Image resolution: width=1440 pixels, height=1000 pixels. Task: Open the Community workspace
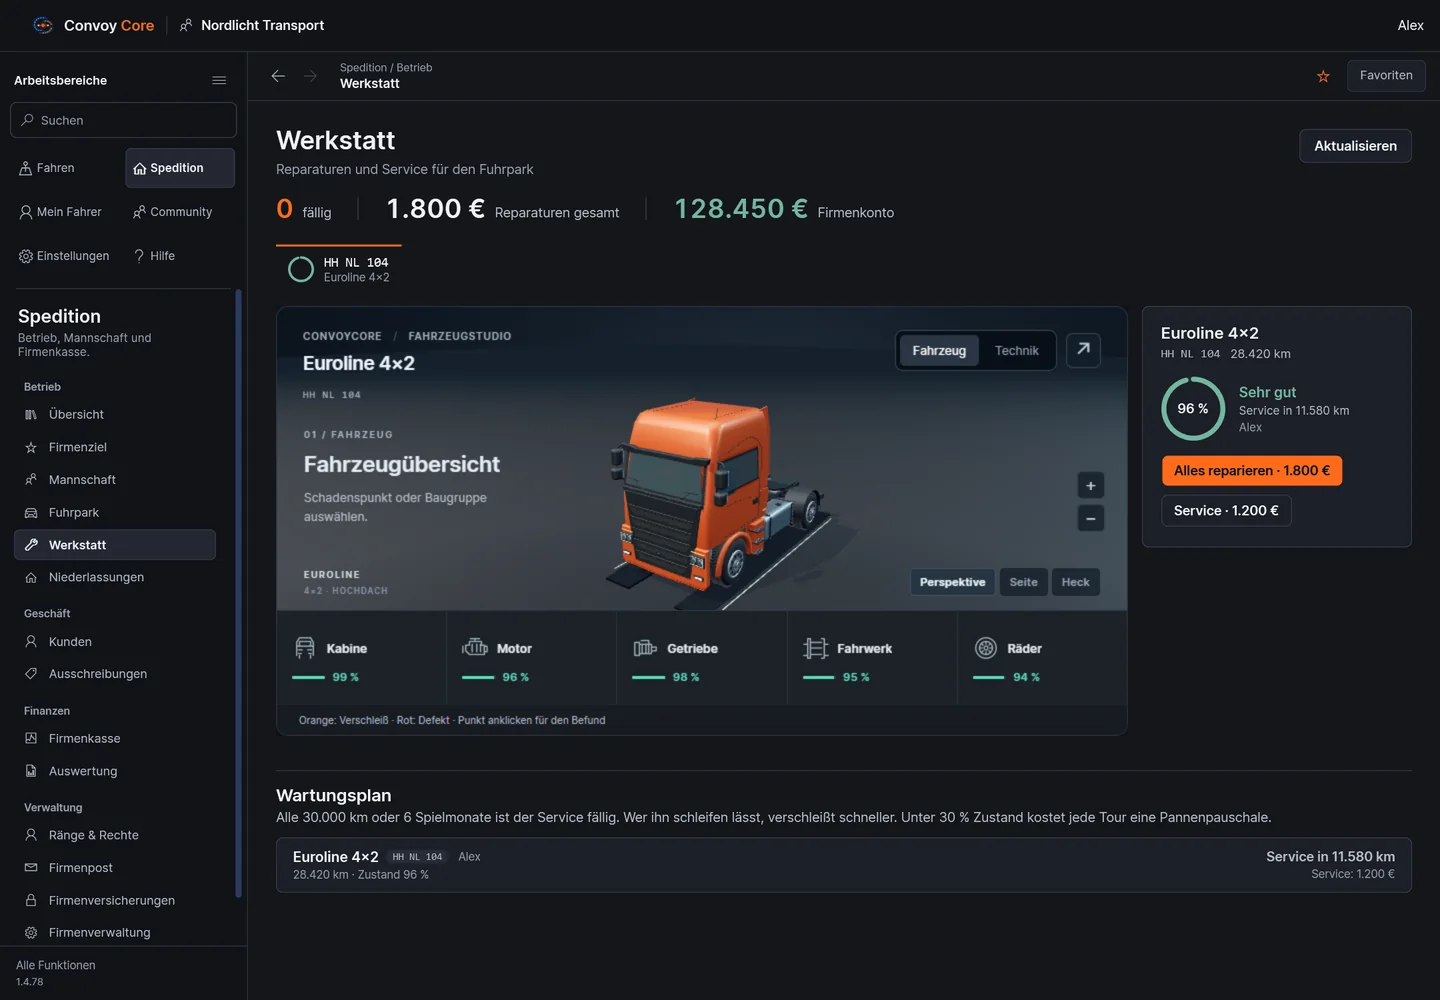pos(180,212)
